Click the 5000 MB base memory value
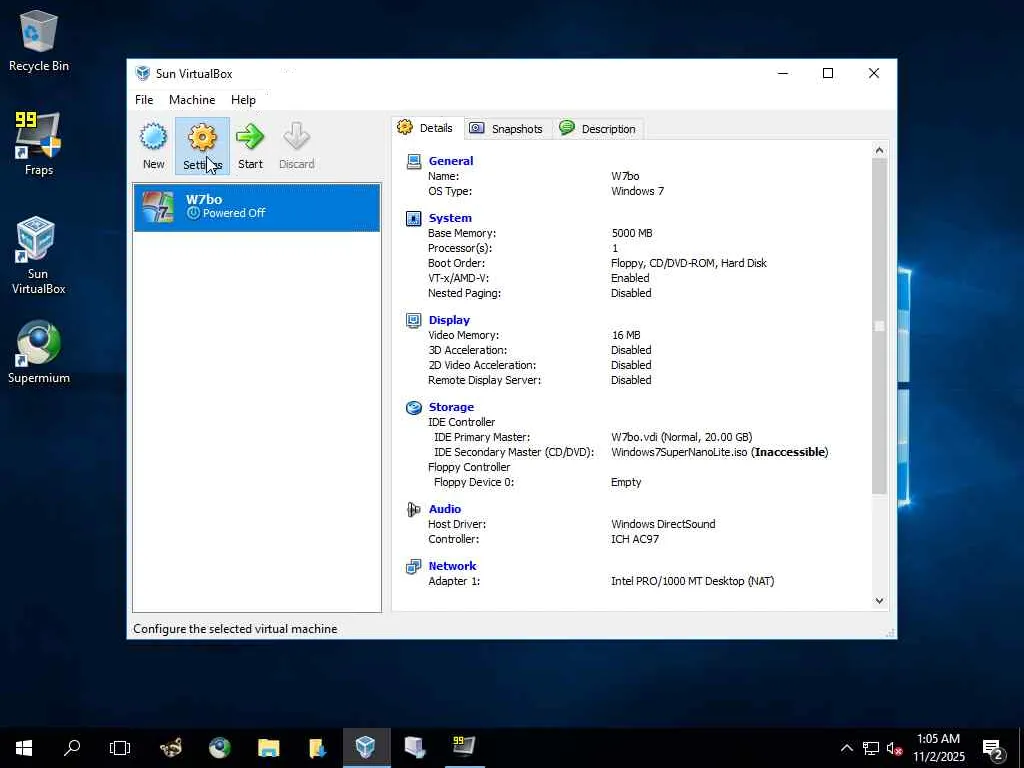Viewport: 1024px width, 768px height. pos(632,233)
